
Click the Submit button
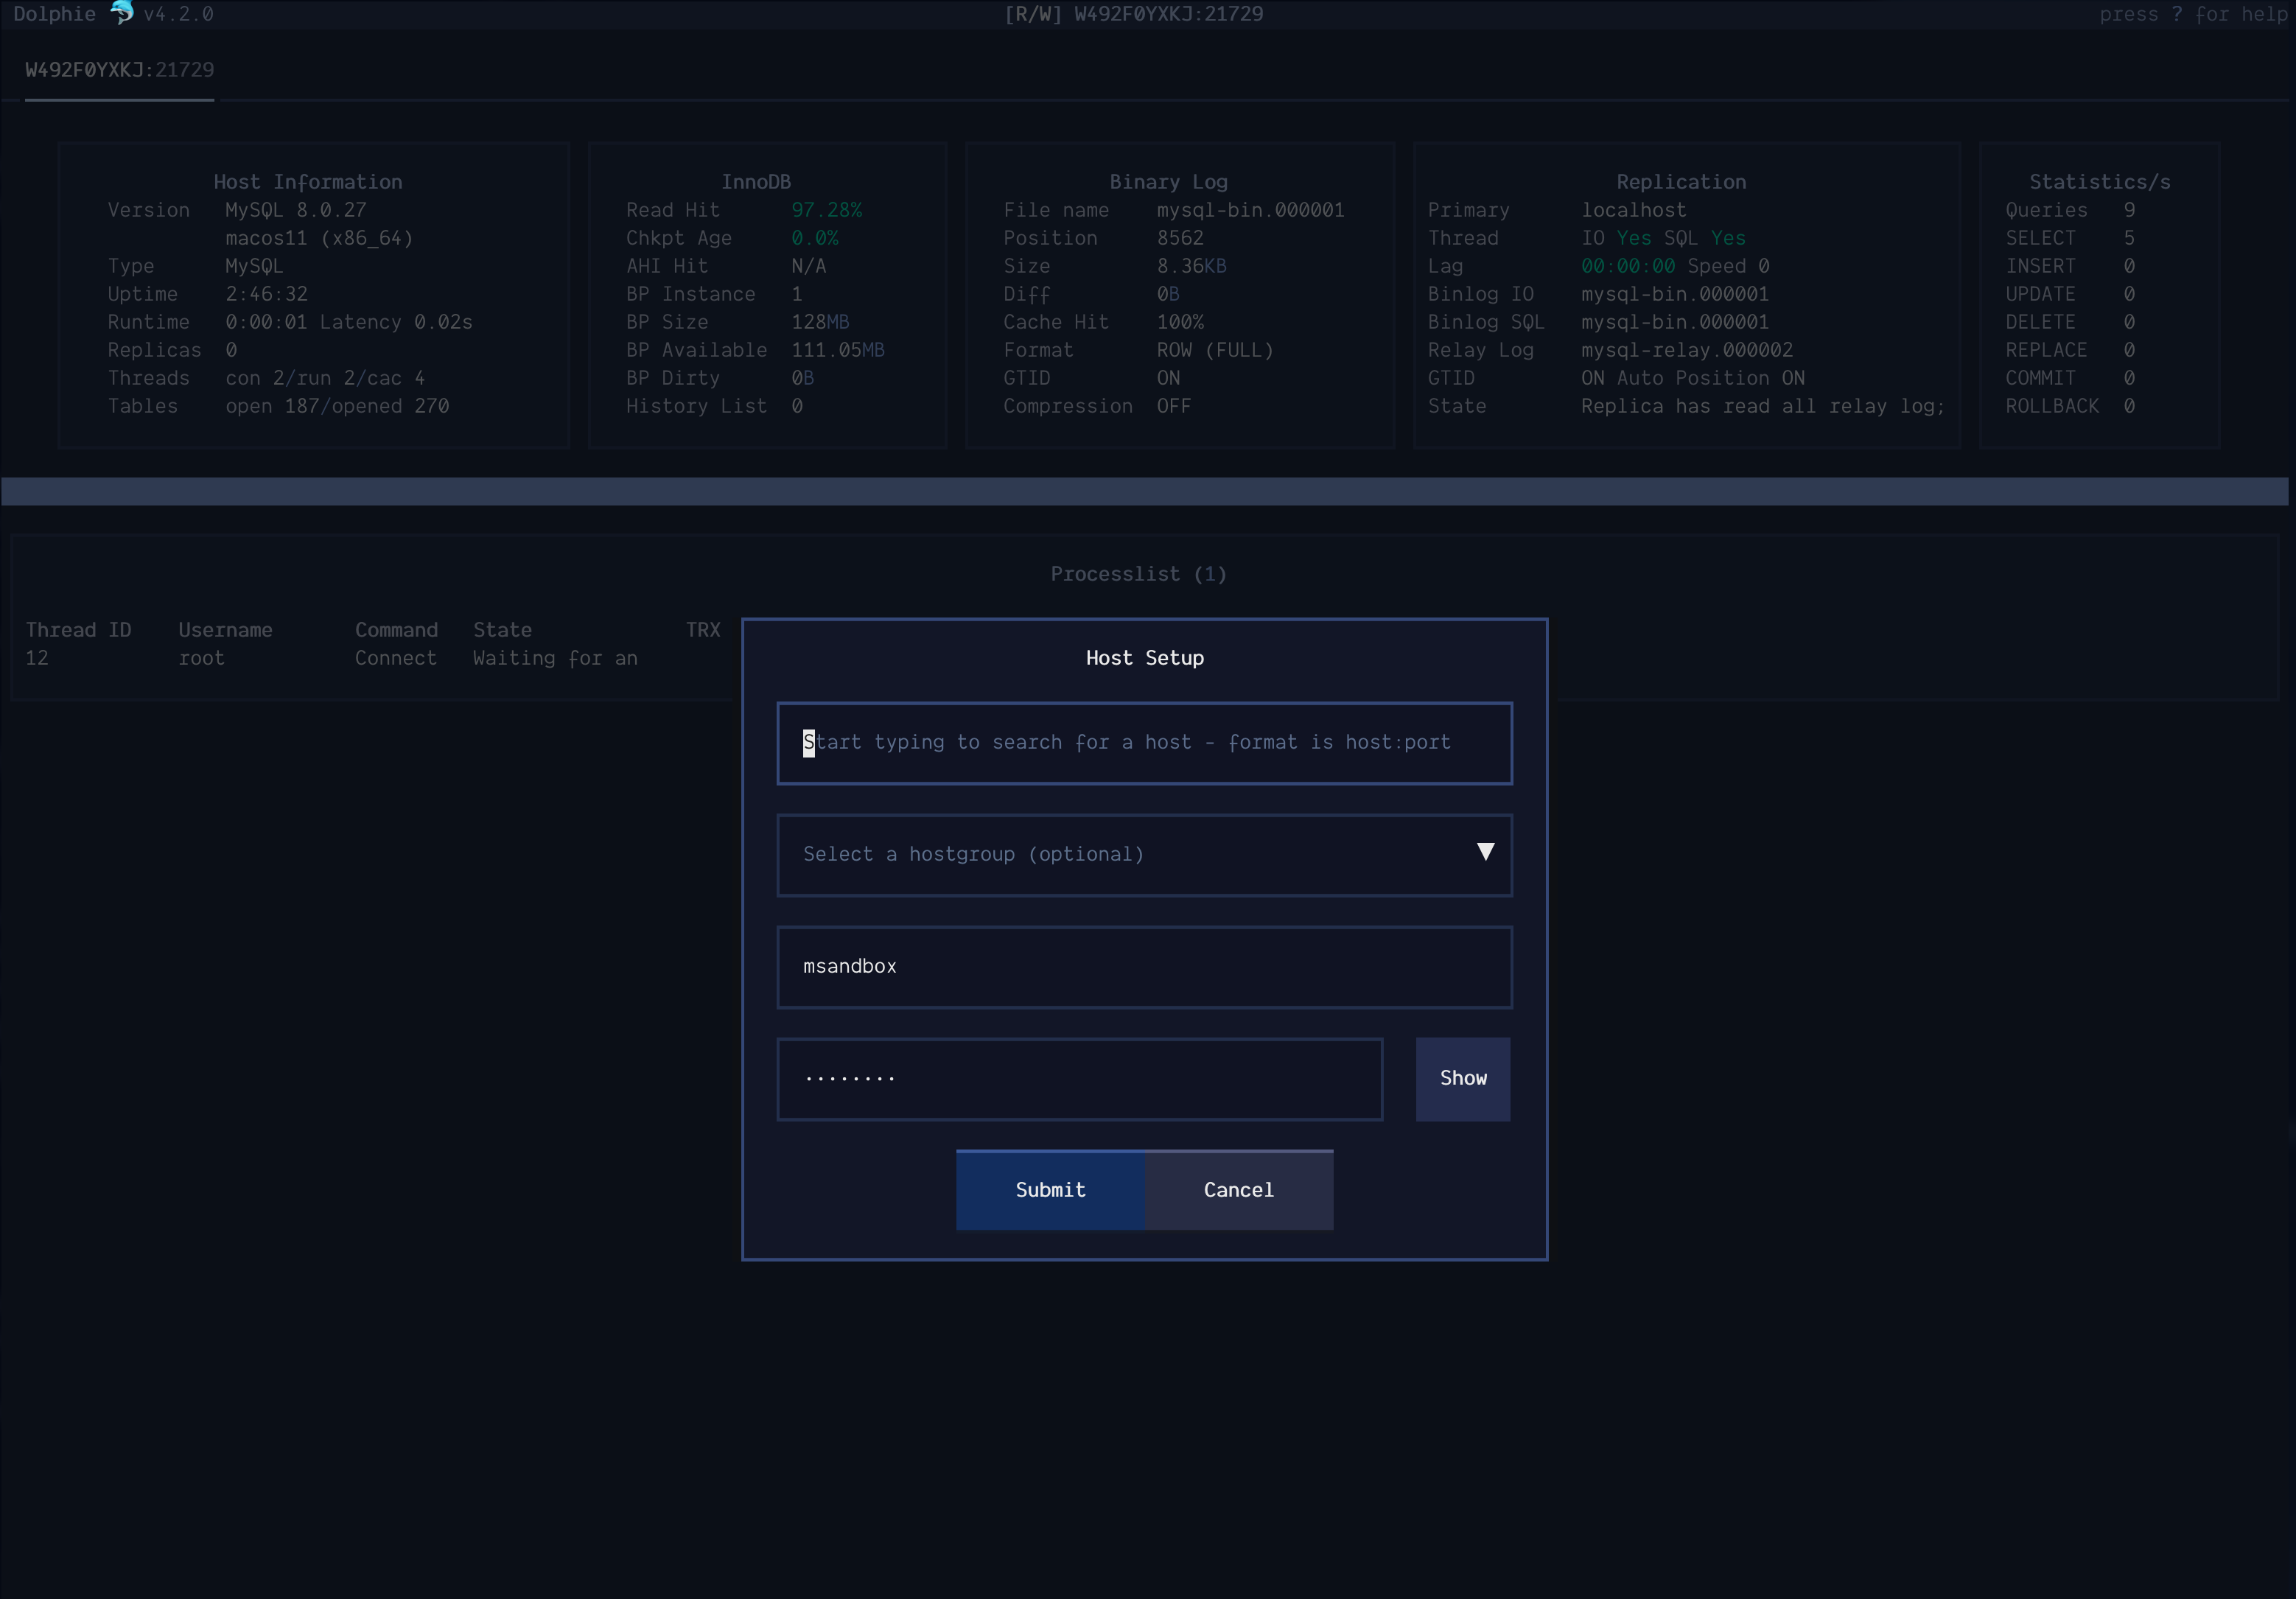pyautogui.click(x=1050, y=1190)
